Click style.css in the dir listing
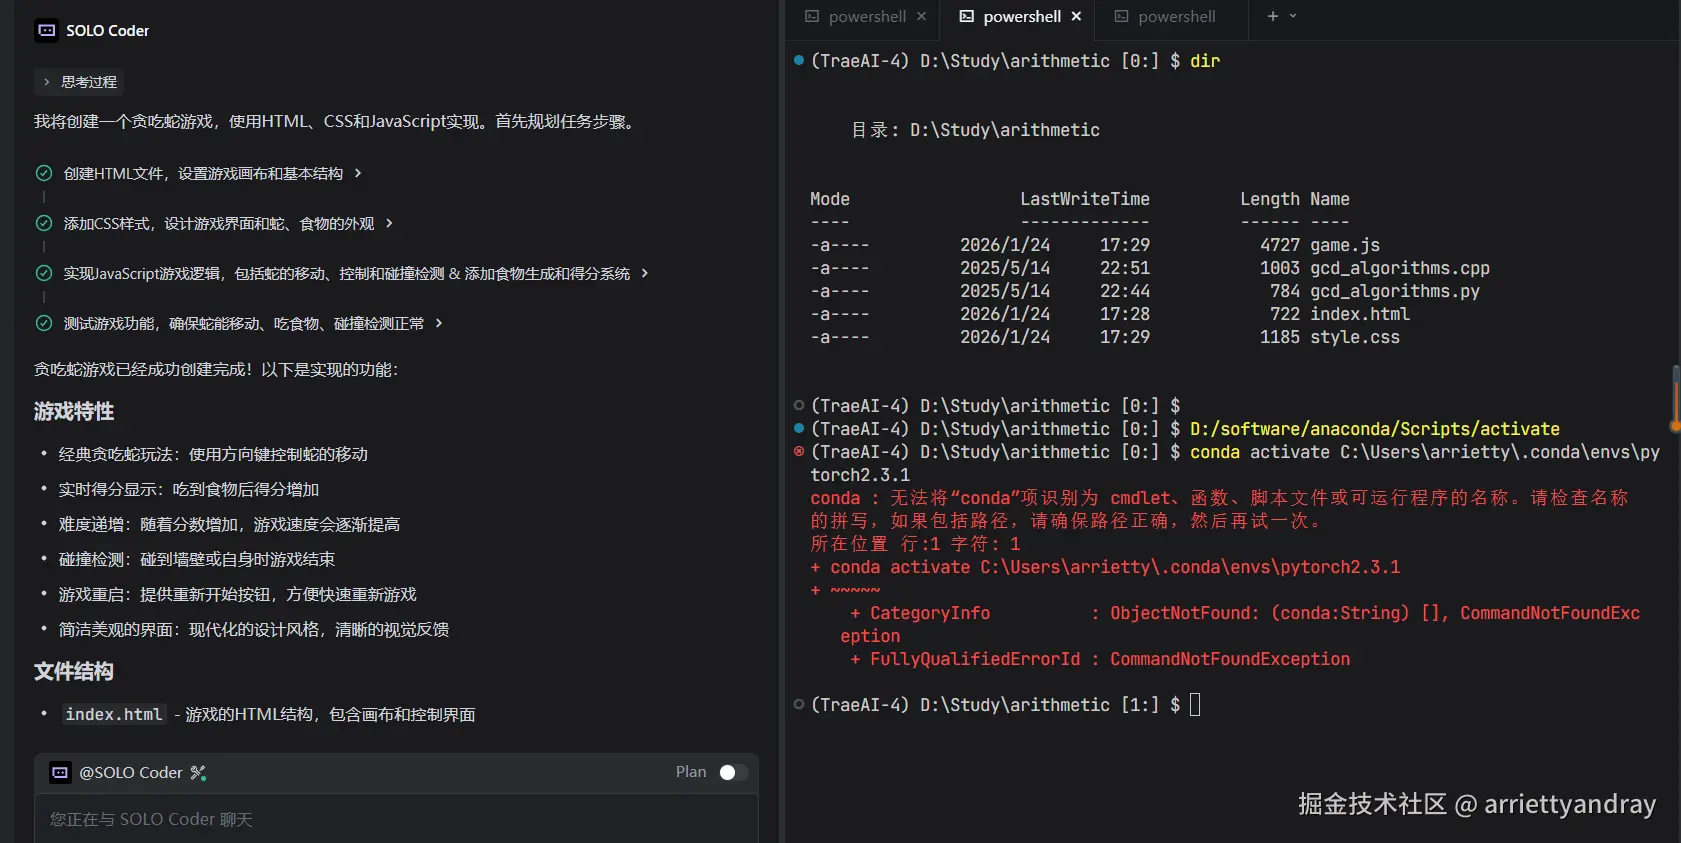Image resolution: width=1681 pixels, height=843 pixels. coord(1355,337)
